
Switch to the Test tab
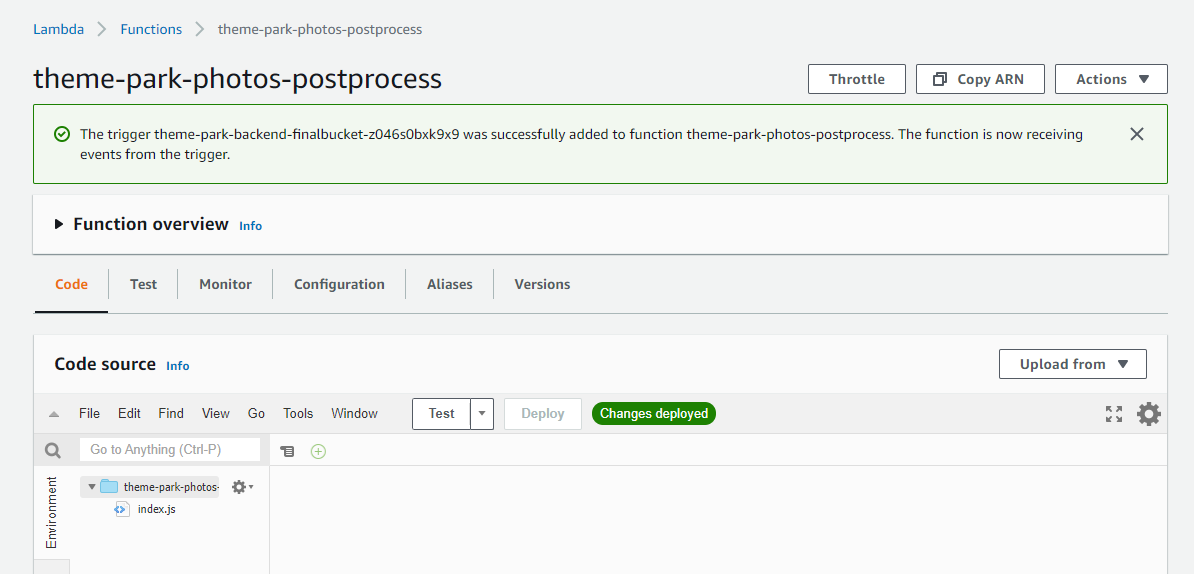143,284
